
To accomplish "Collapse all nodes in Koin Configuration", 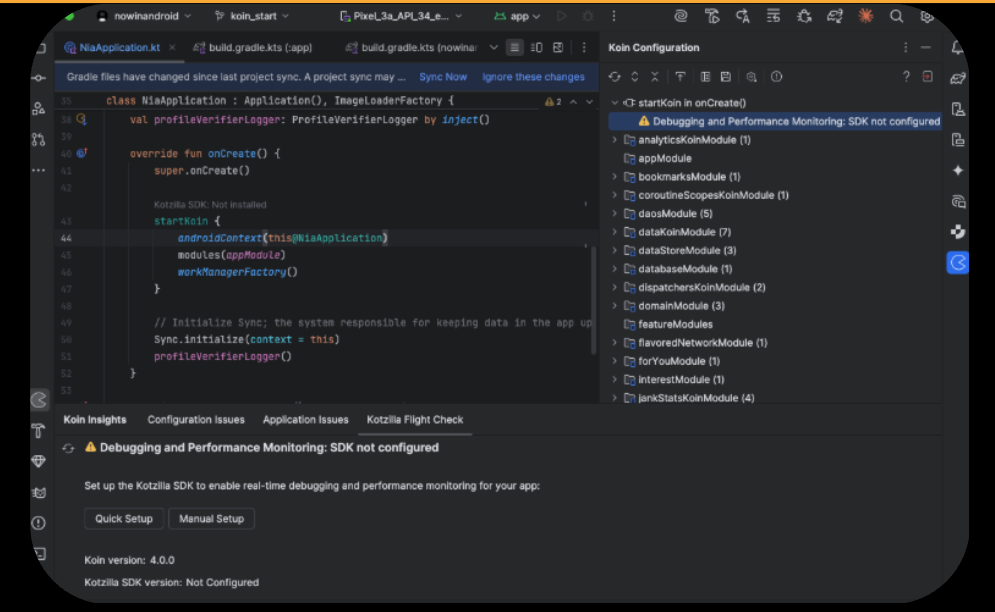I will pyautogui.click(x=655, y=77).
